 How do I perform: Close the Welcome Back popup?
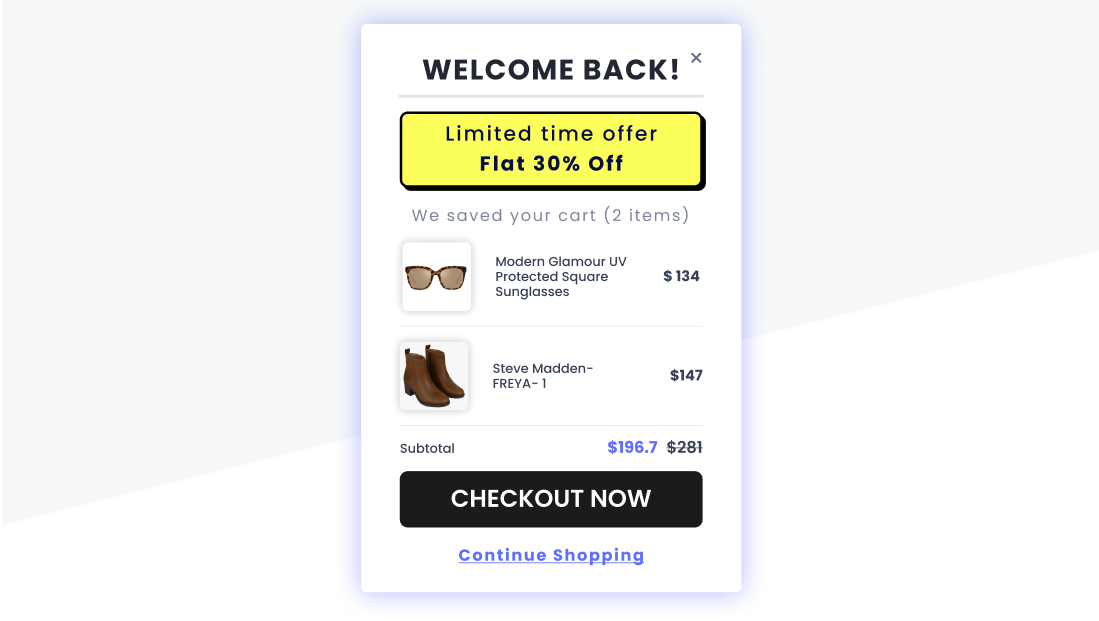click(x=696, y=58)
